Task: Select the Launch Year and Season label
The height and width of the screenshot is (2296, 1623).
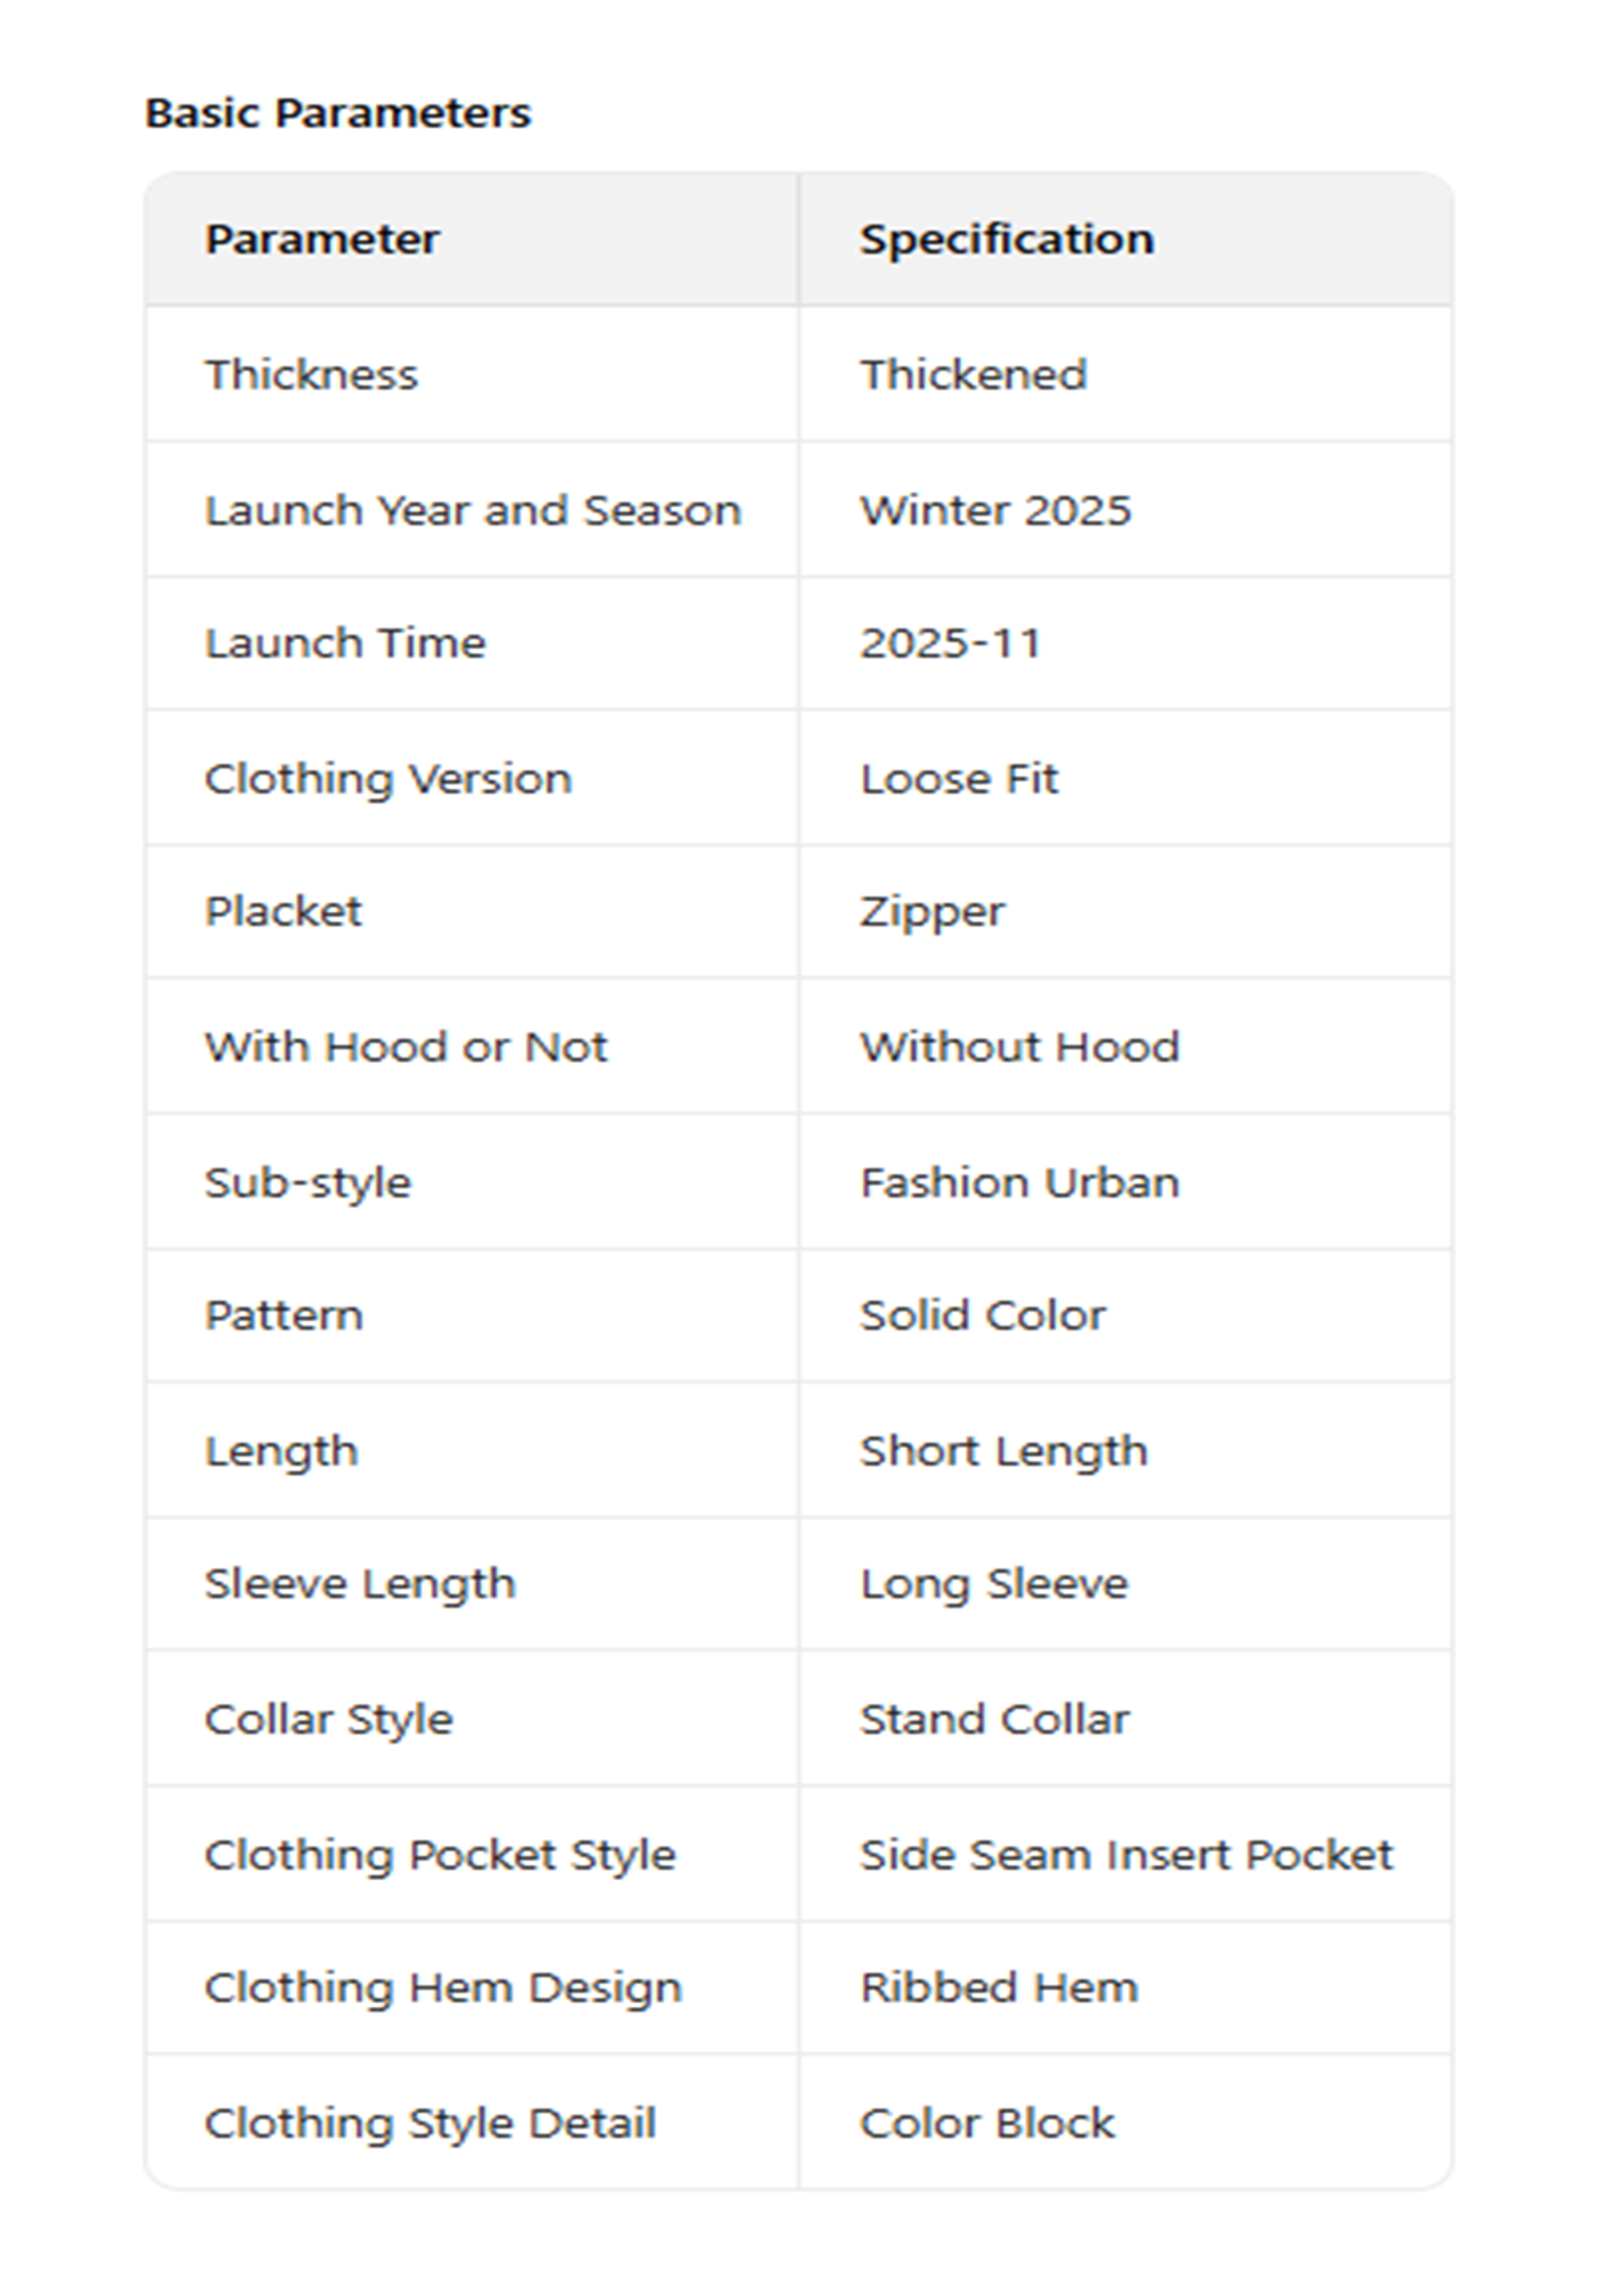Action: (472, 510)
